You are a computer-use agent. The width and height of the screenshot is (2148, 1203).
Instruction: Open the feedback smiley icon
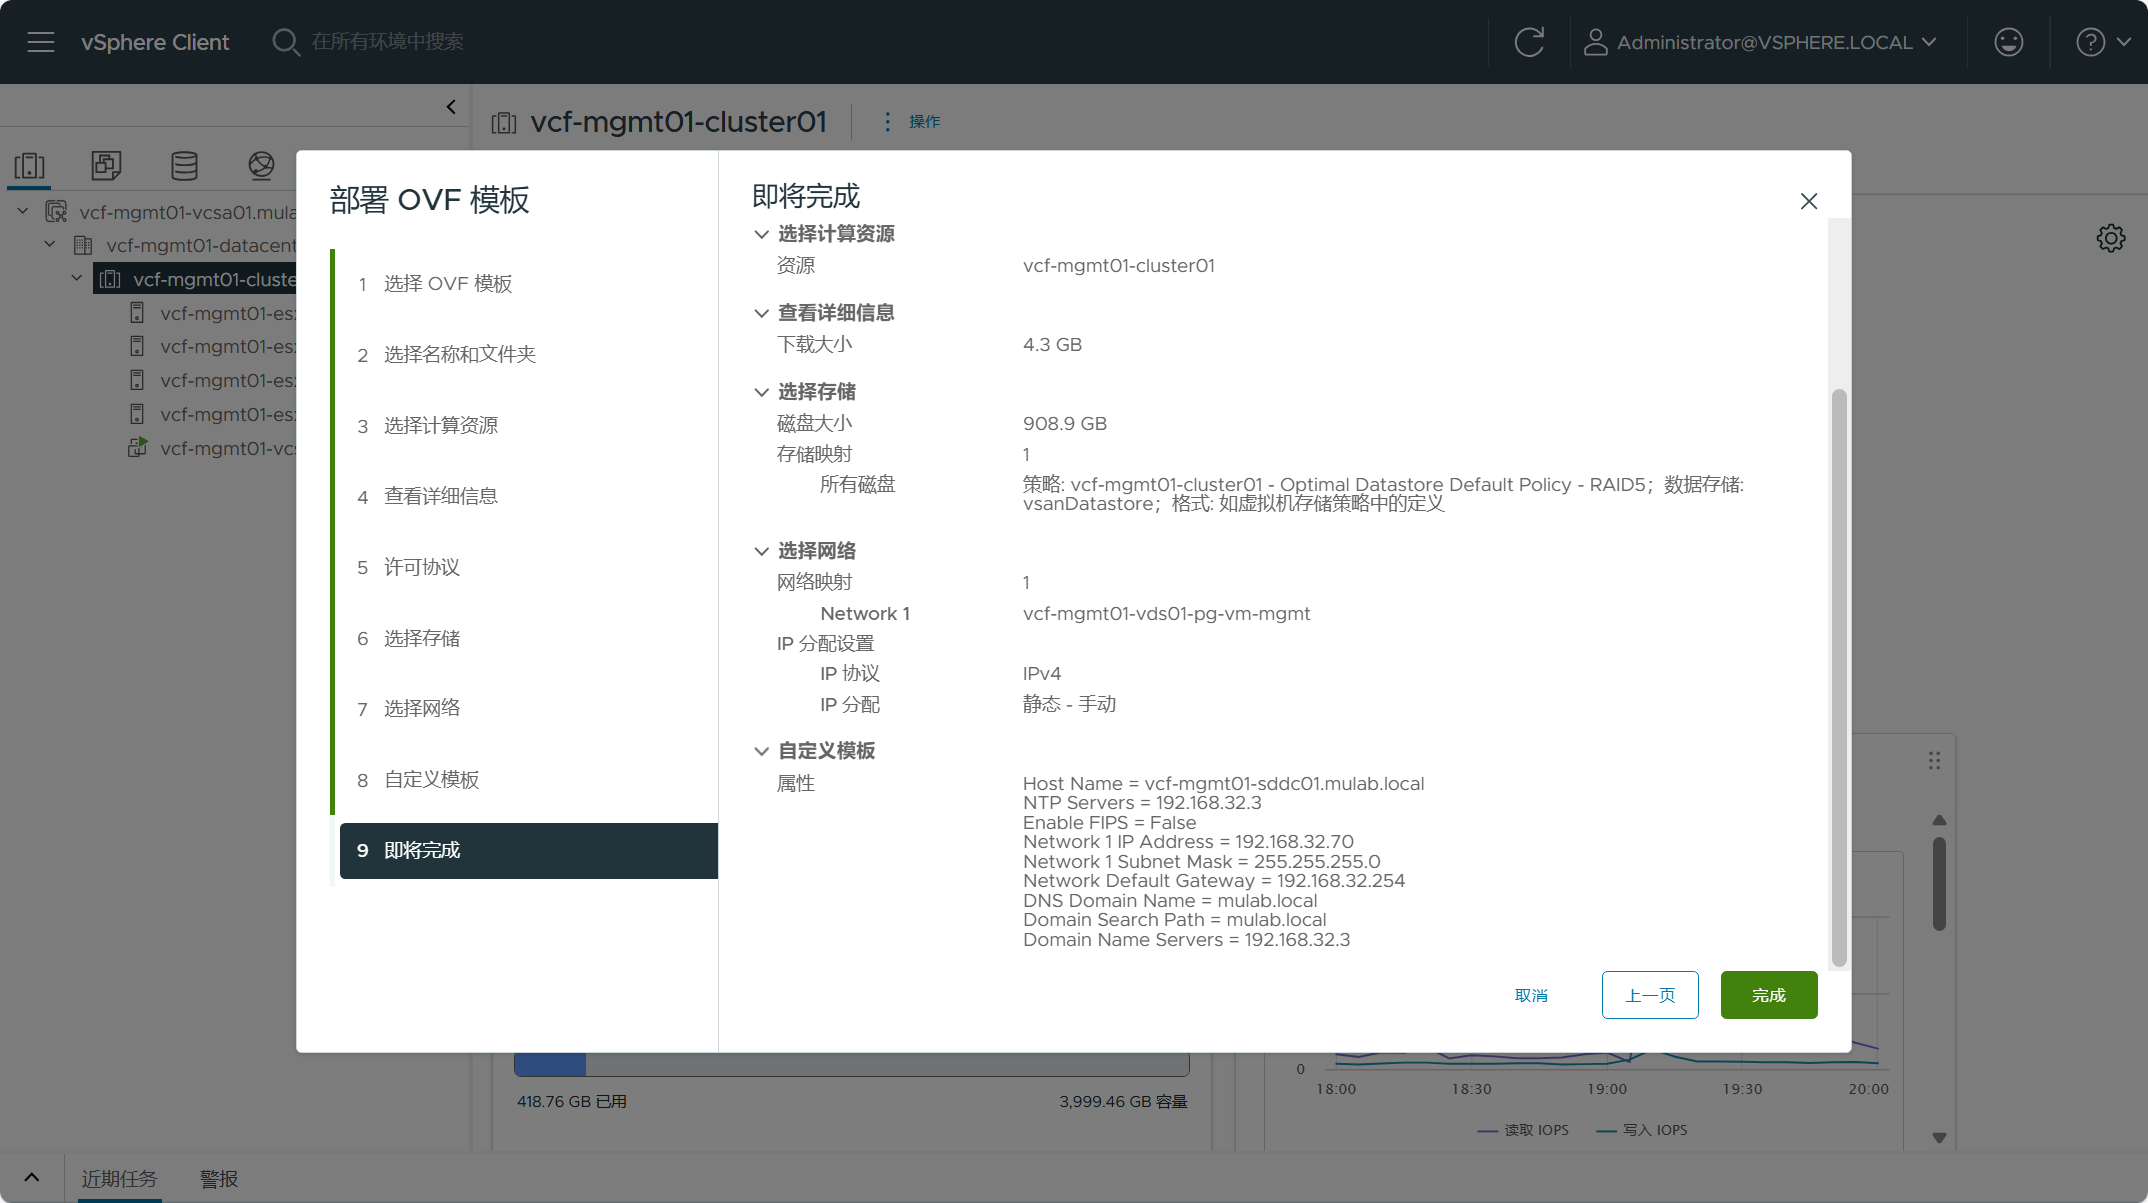point(2008,42)
